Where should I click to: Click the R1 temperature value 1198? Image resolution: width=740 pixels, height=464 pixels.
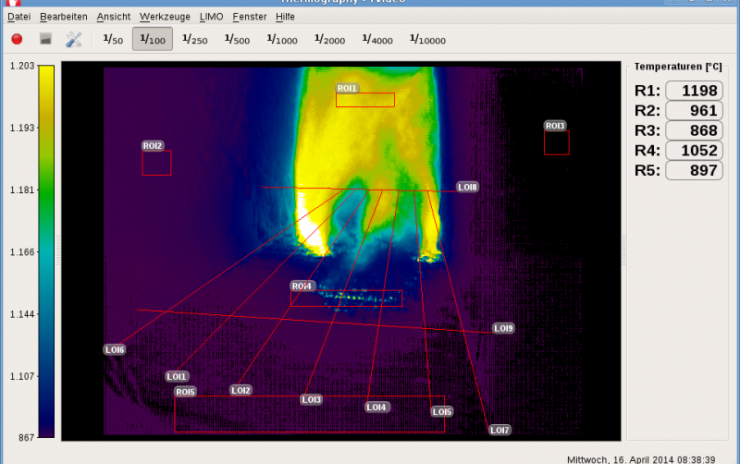pos(694,90)
